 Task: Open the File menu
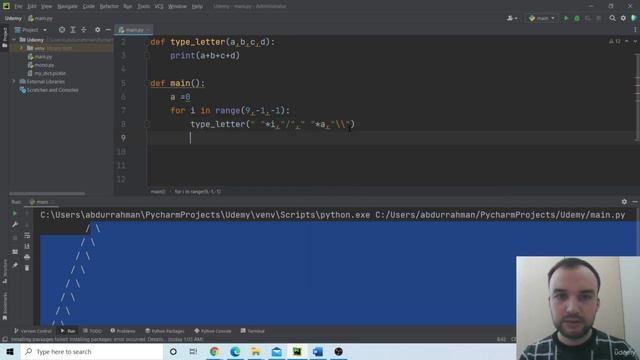click(18, 6)
